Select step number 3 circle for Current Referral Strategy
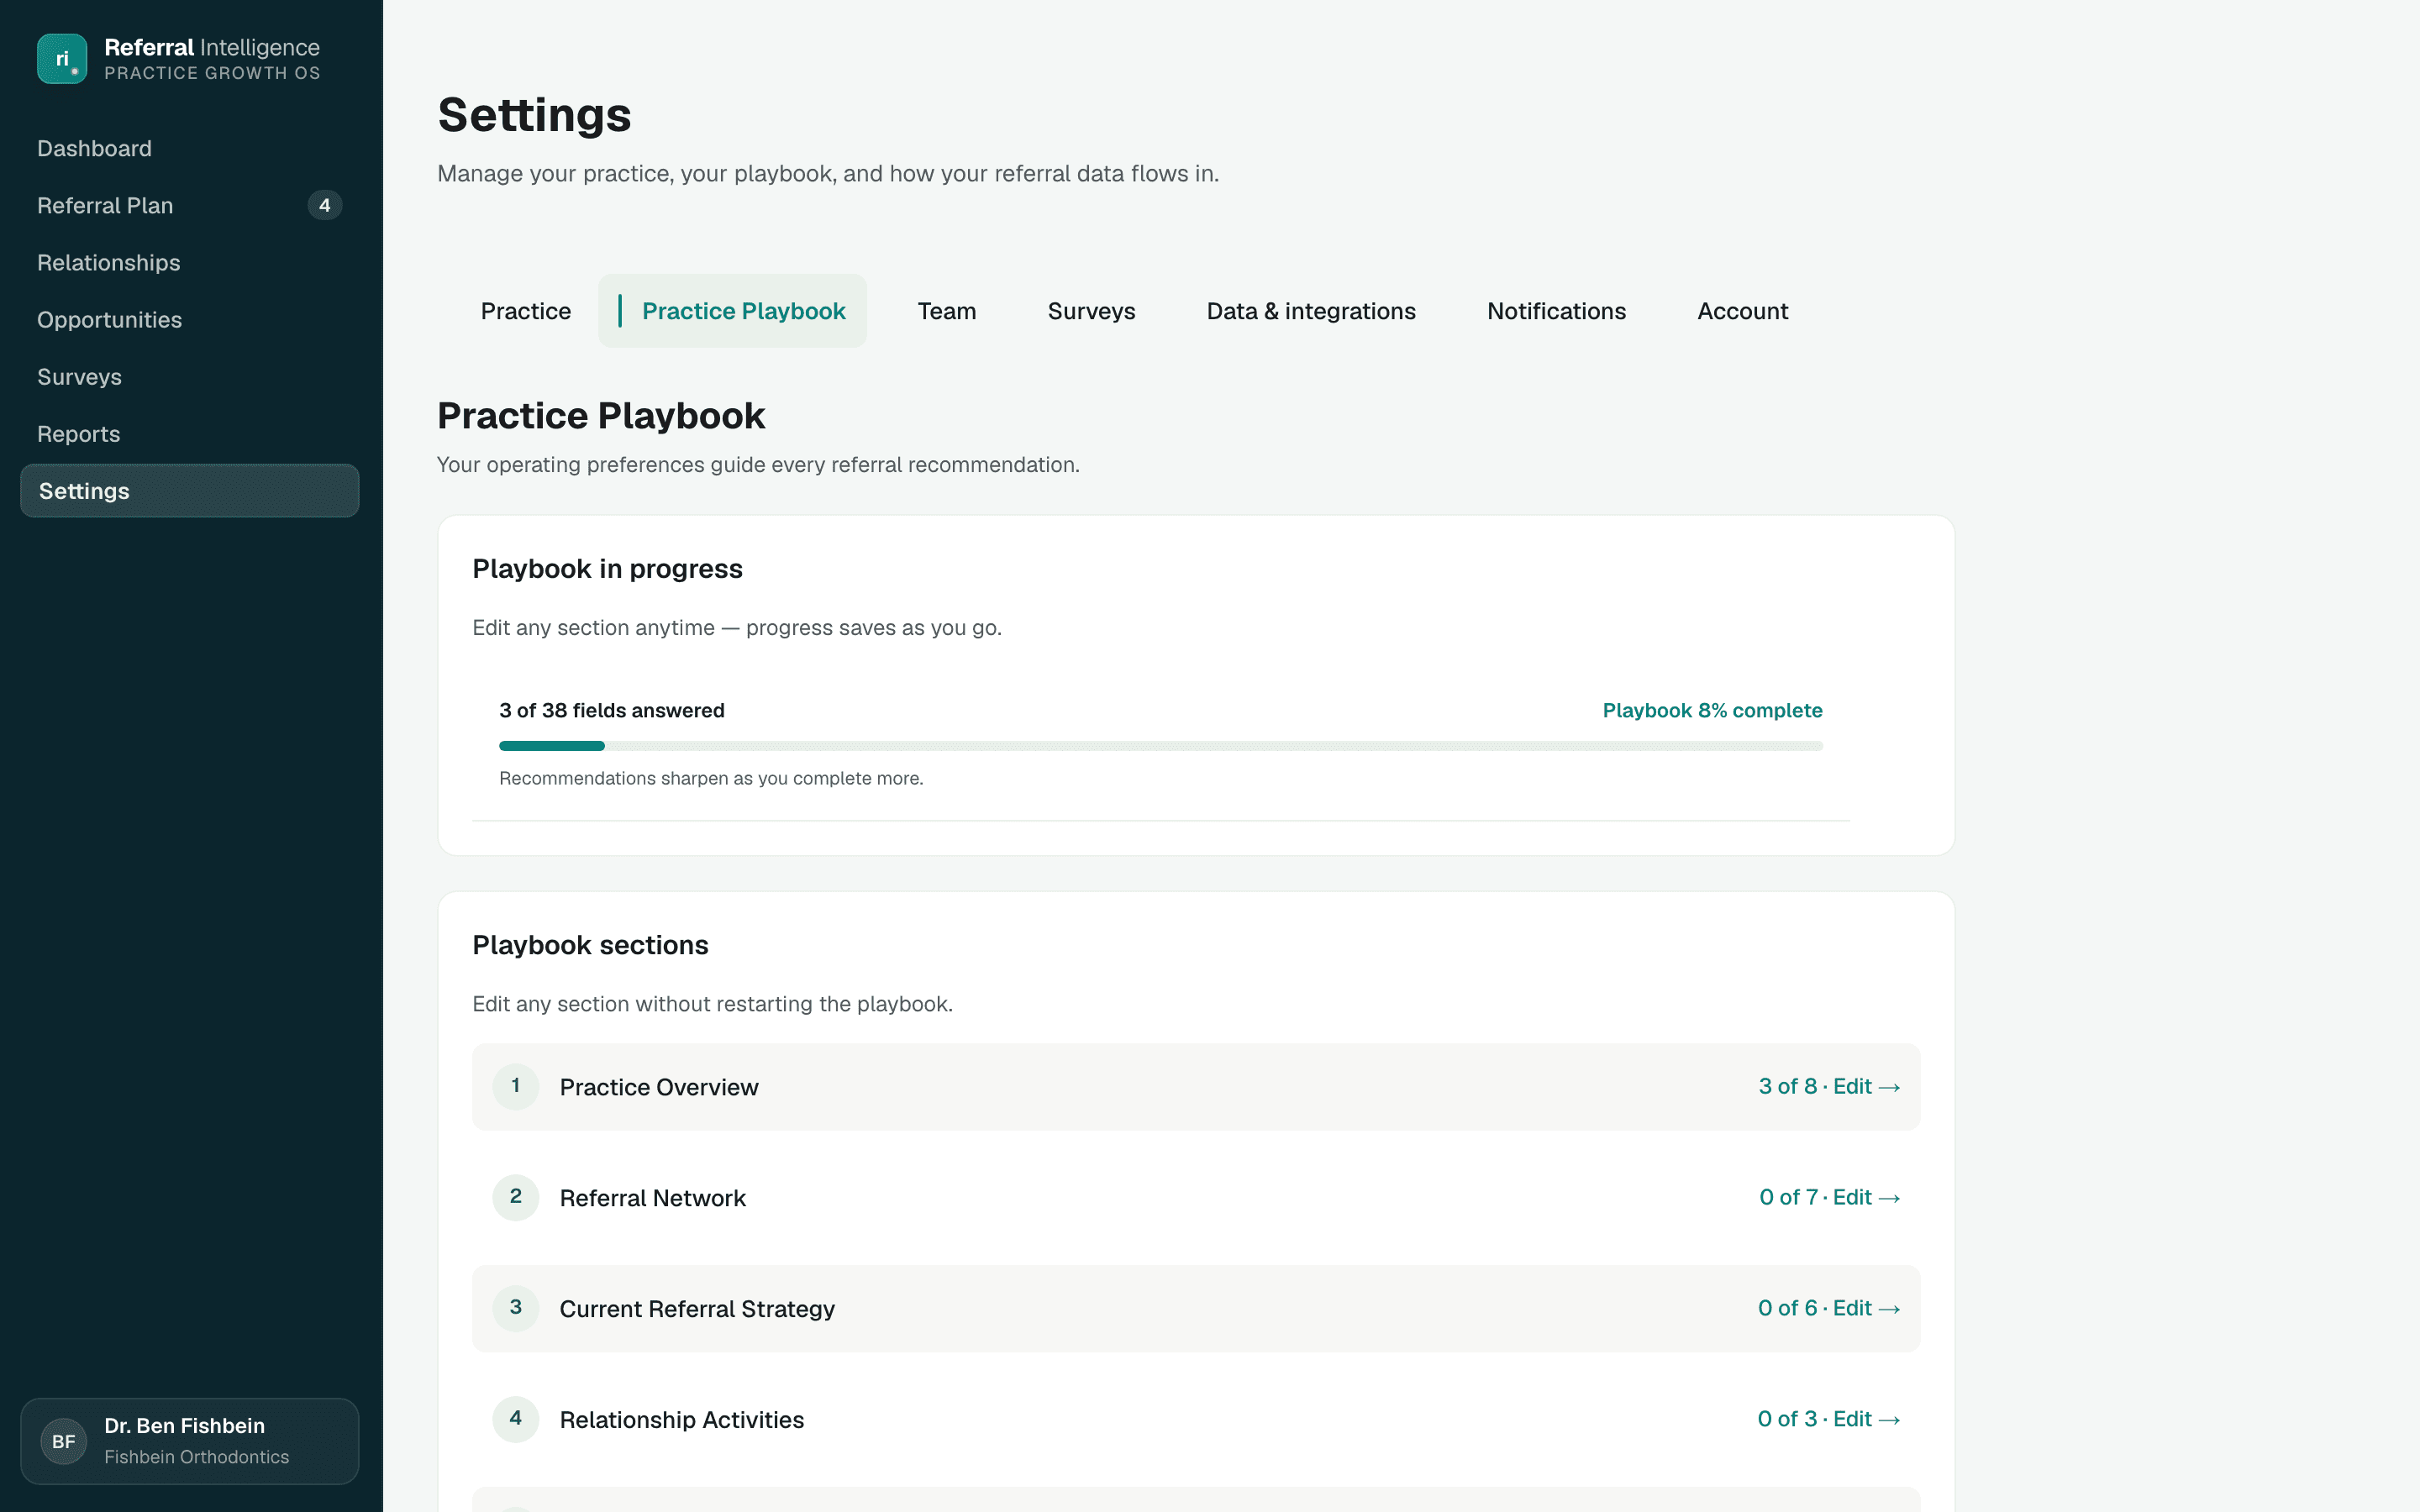This screenshot has width=2420, height=1512. 516,1308
